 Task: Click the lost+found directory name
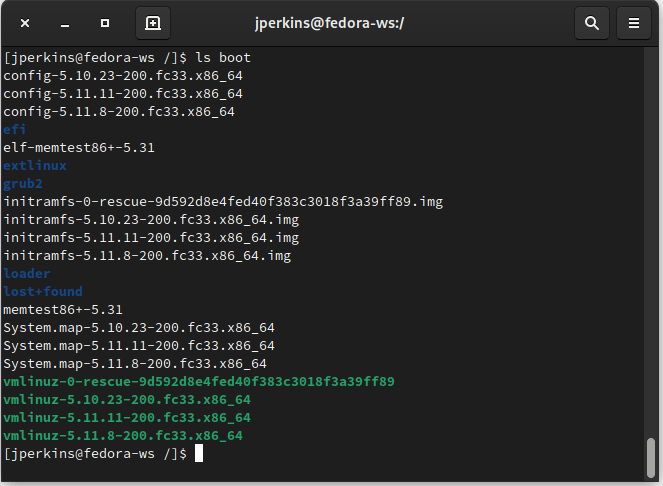tap(43, 291)
